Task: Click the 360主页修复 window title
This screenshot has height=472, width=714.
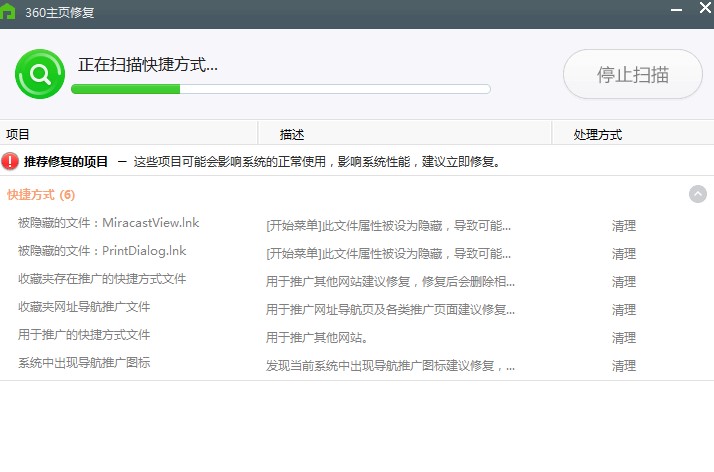Action: [x=60, y=12]
